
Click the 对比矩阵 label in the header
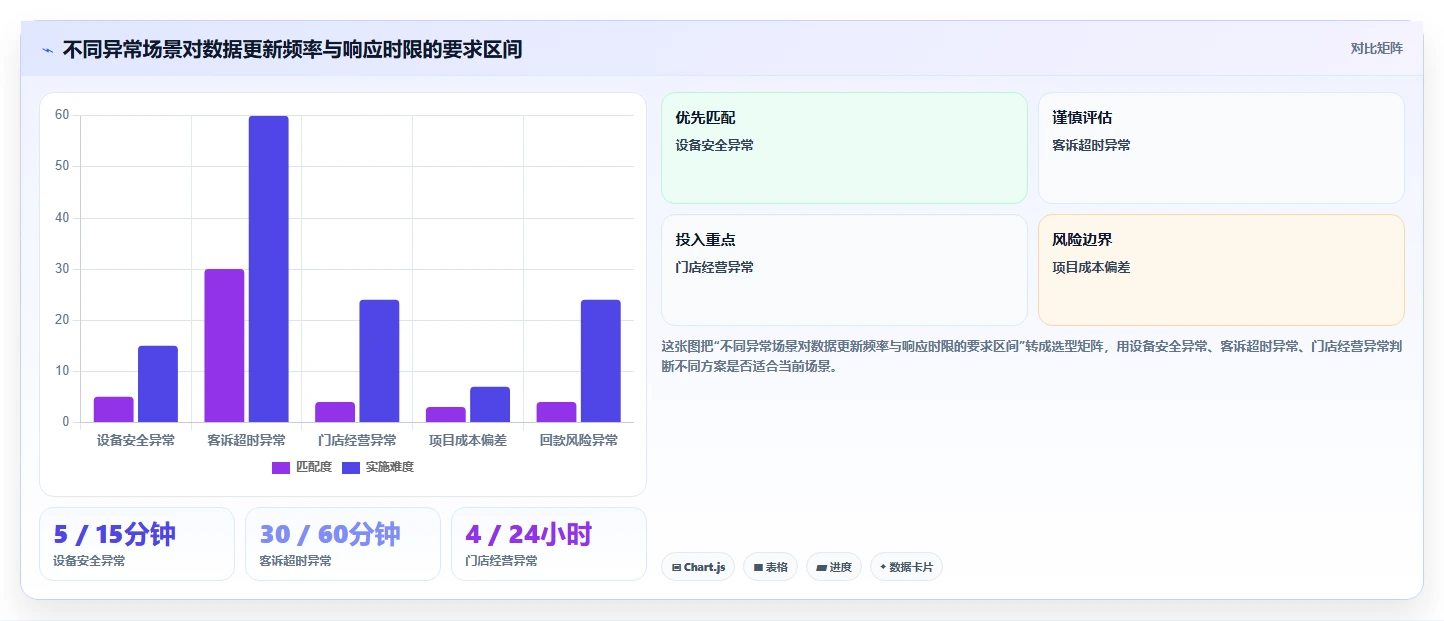tap(1376, 48)
